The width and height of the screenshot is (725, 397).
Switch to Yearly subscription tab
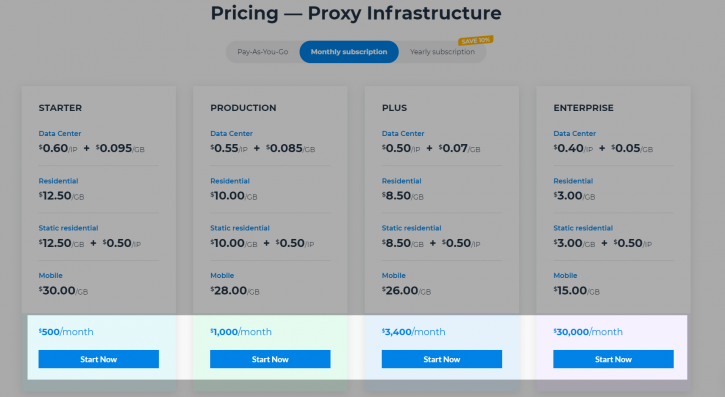click(442, 52)
